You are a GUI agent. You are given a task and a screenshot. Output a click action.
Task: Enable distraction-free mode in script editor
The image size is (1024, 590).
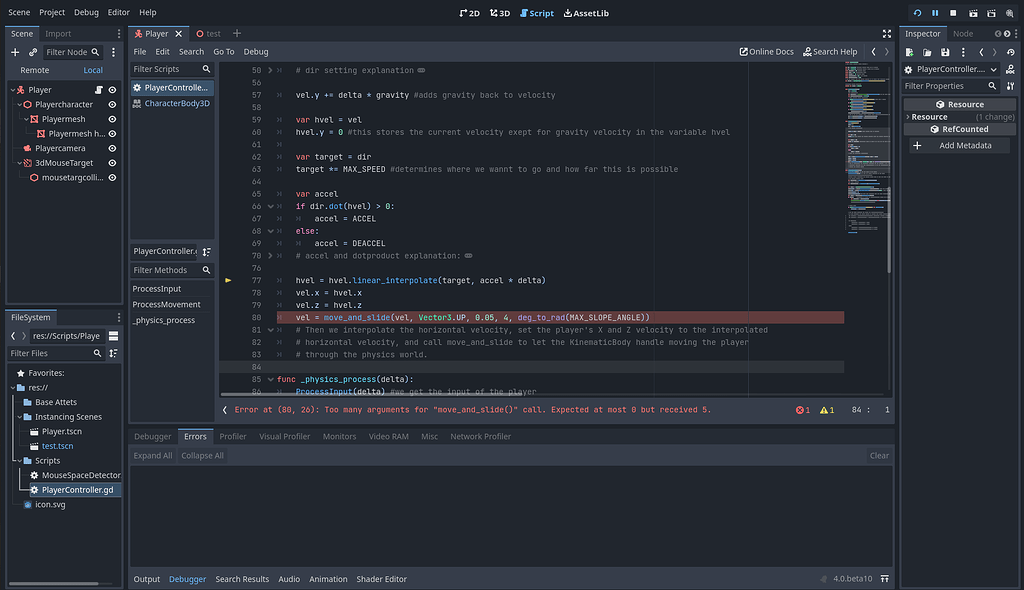pos(887,33)
